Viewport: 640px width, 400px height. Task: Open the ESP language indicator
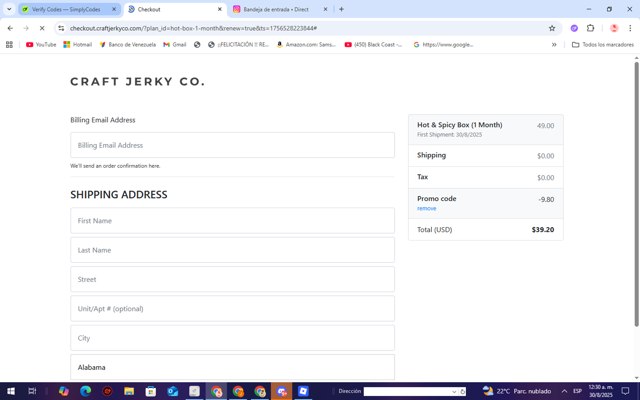pyautogui.click(x=577, y=391)
